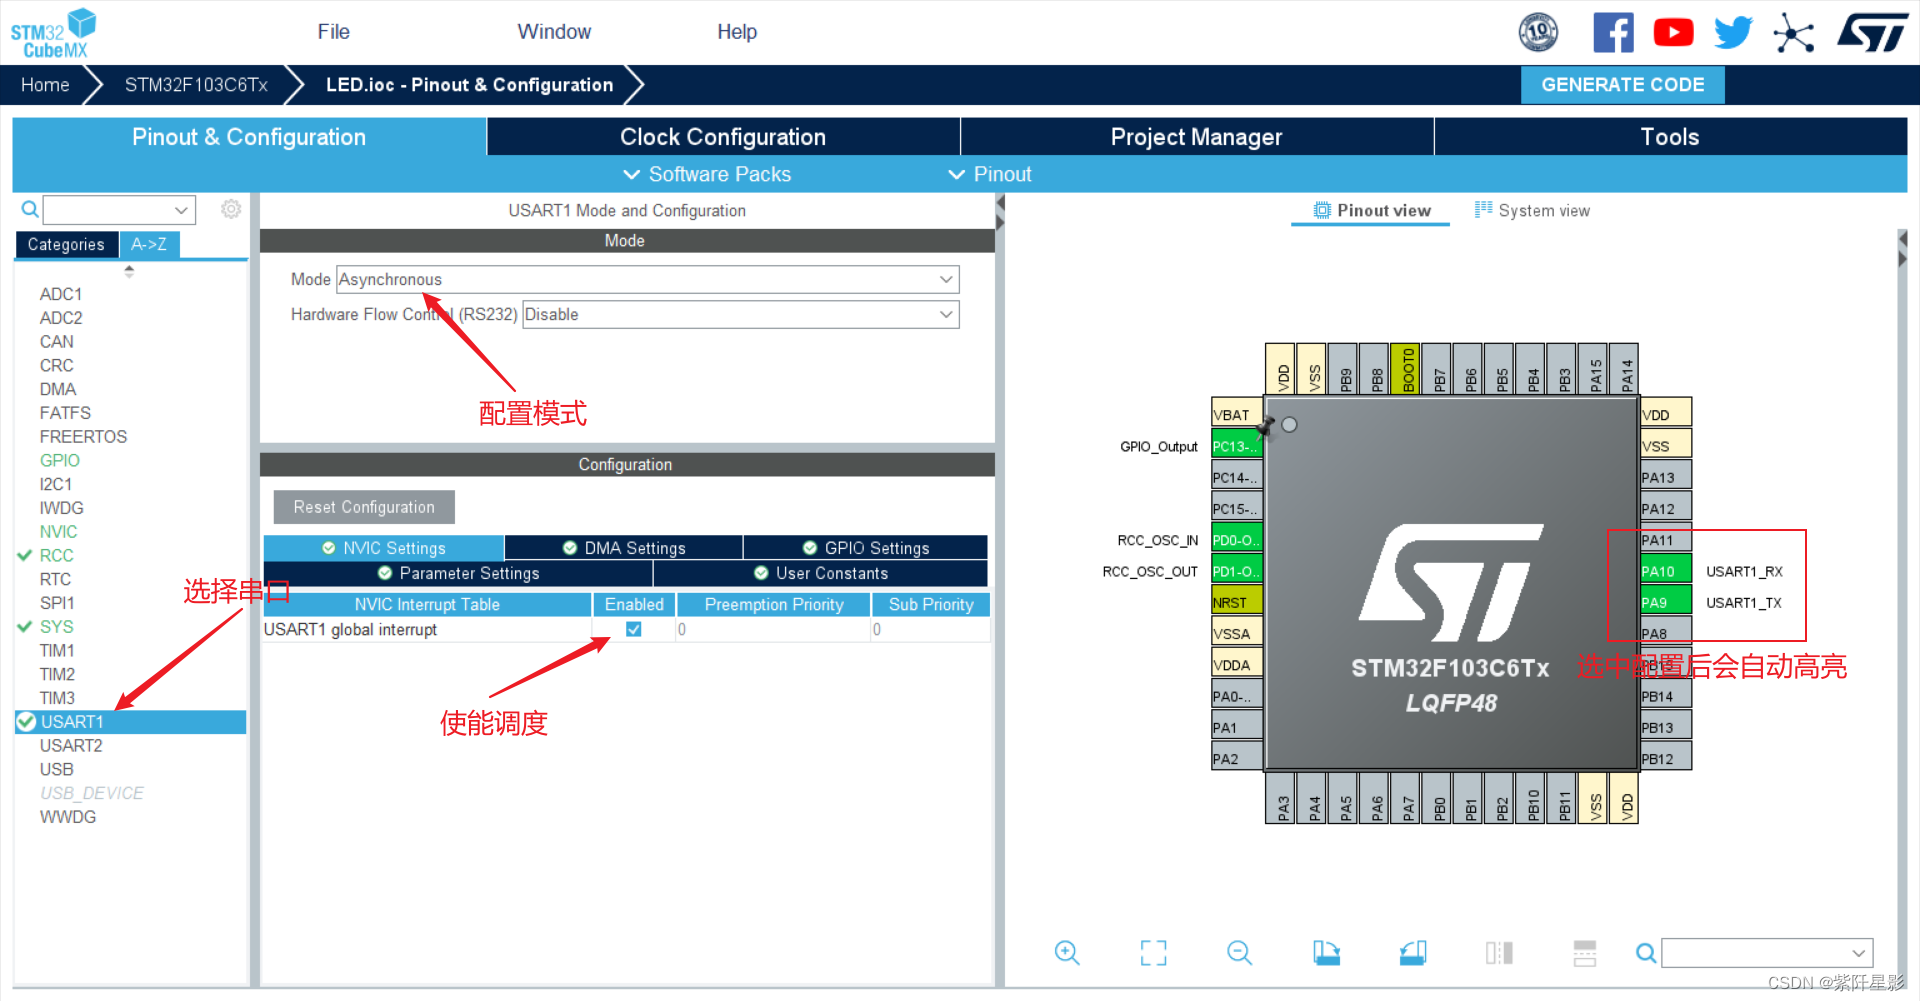1920x1001 pixels.
Task: Zoom out on the pinout view
Action: pyautogui.click(x=1239, y=953)
